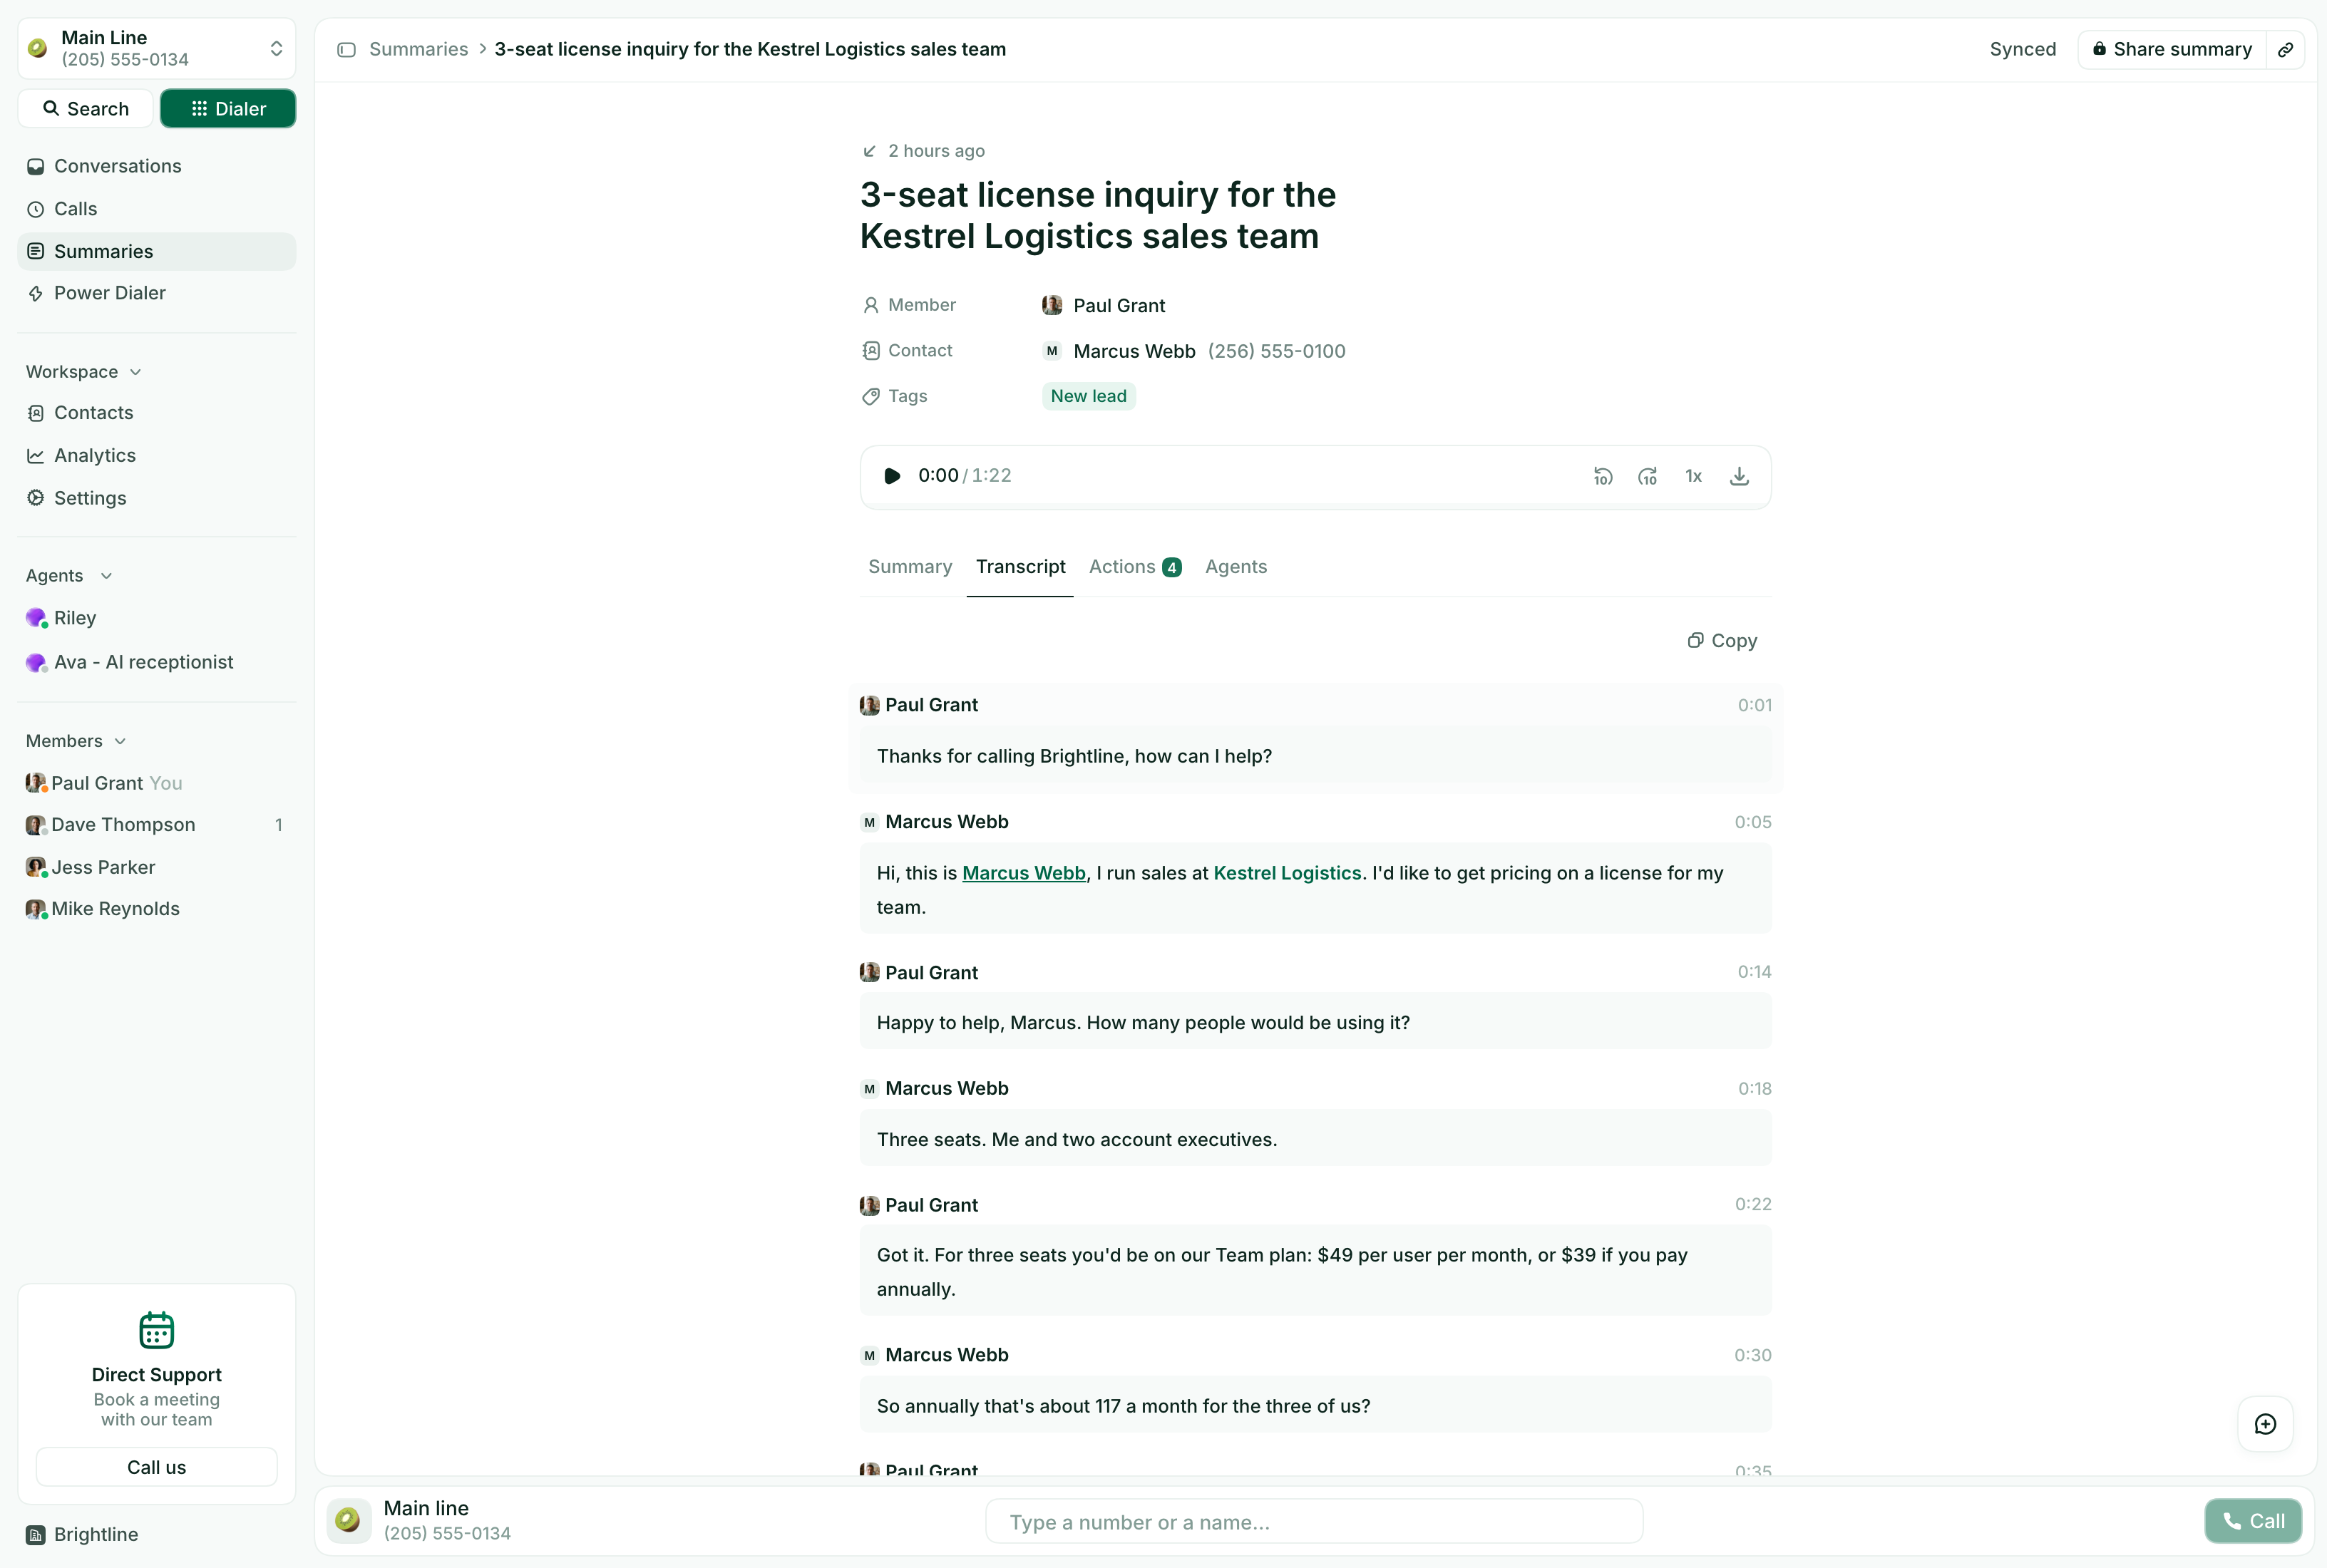Open Analytics page

click(157, 455)
